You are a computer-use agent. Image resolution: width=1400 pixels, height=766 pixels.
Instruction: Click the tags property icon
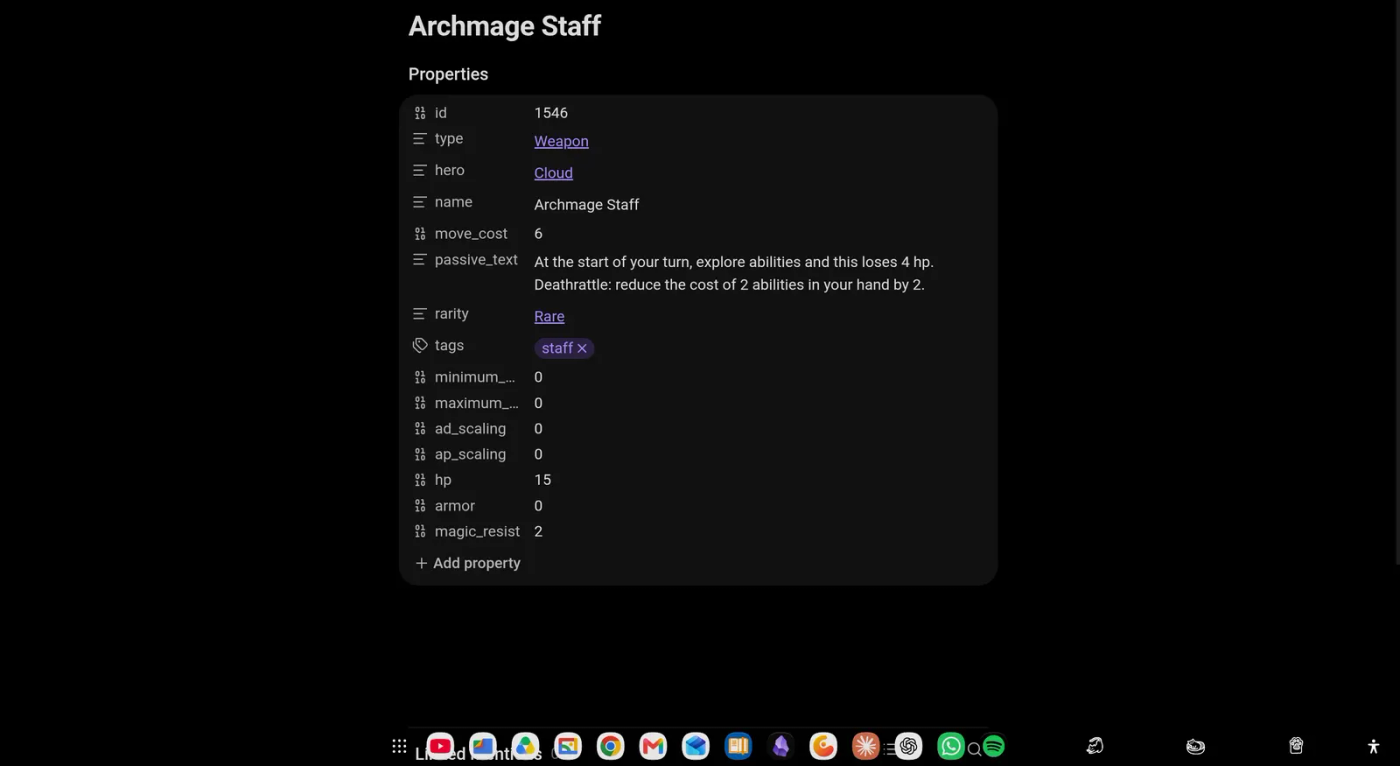pos(420,345)
